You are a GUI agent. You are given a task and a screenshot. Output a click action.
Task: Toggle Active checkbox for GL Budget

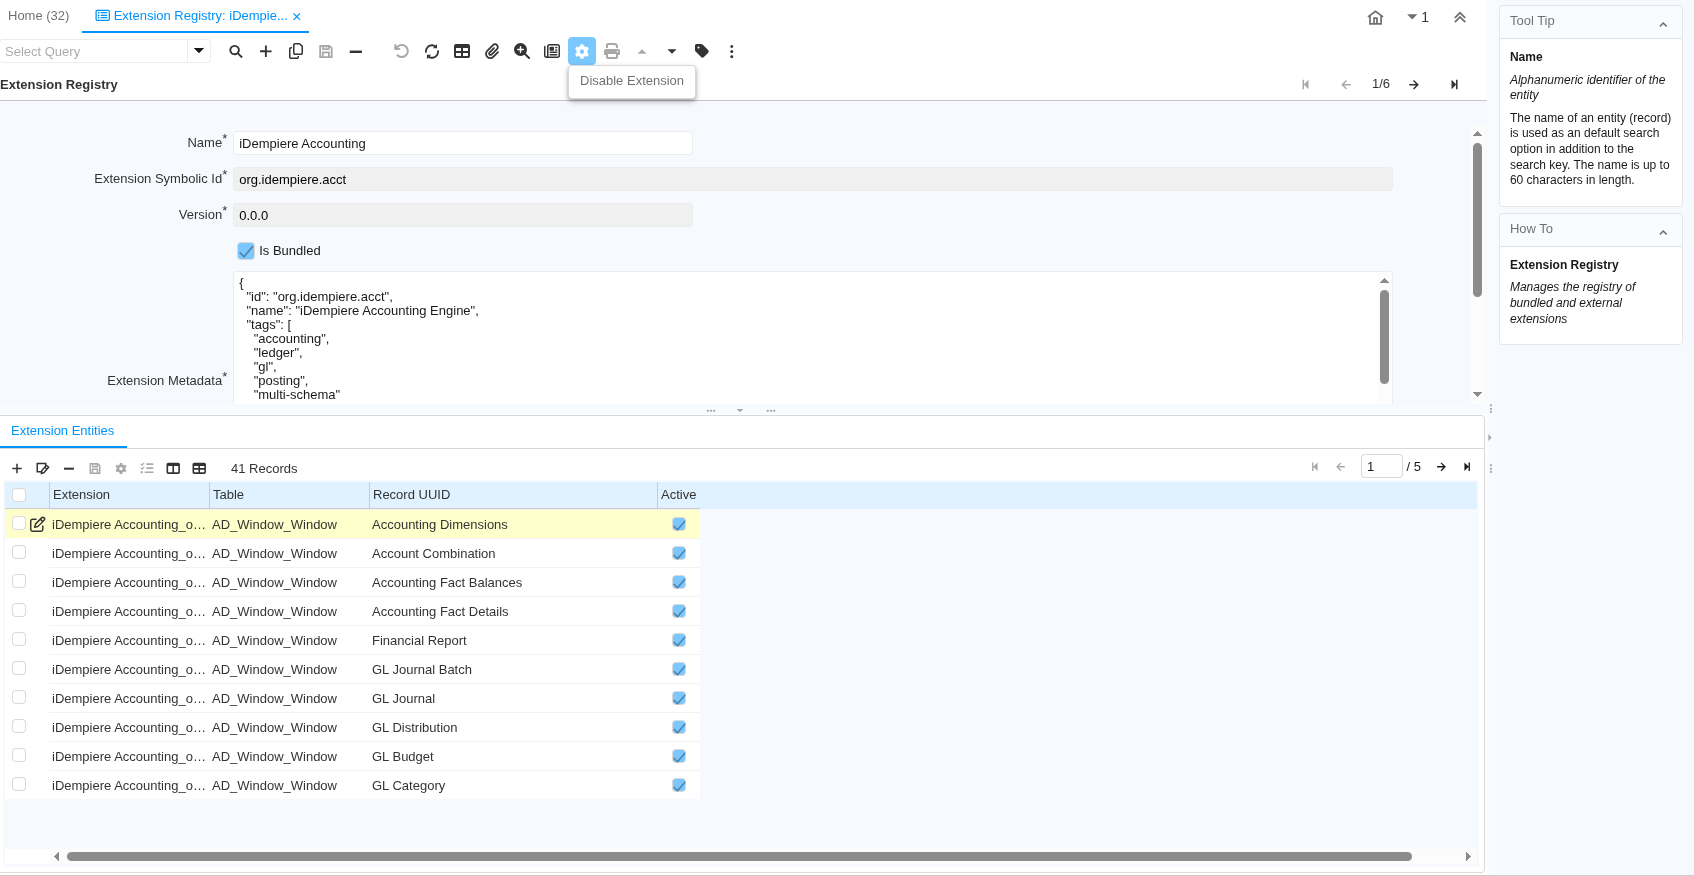679,756
